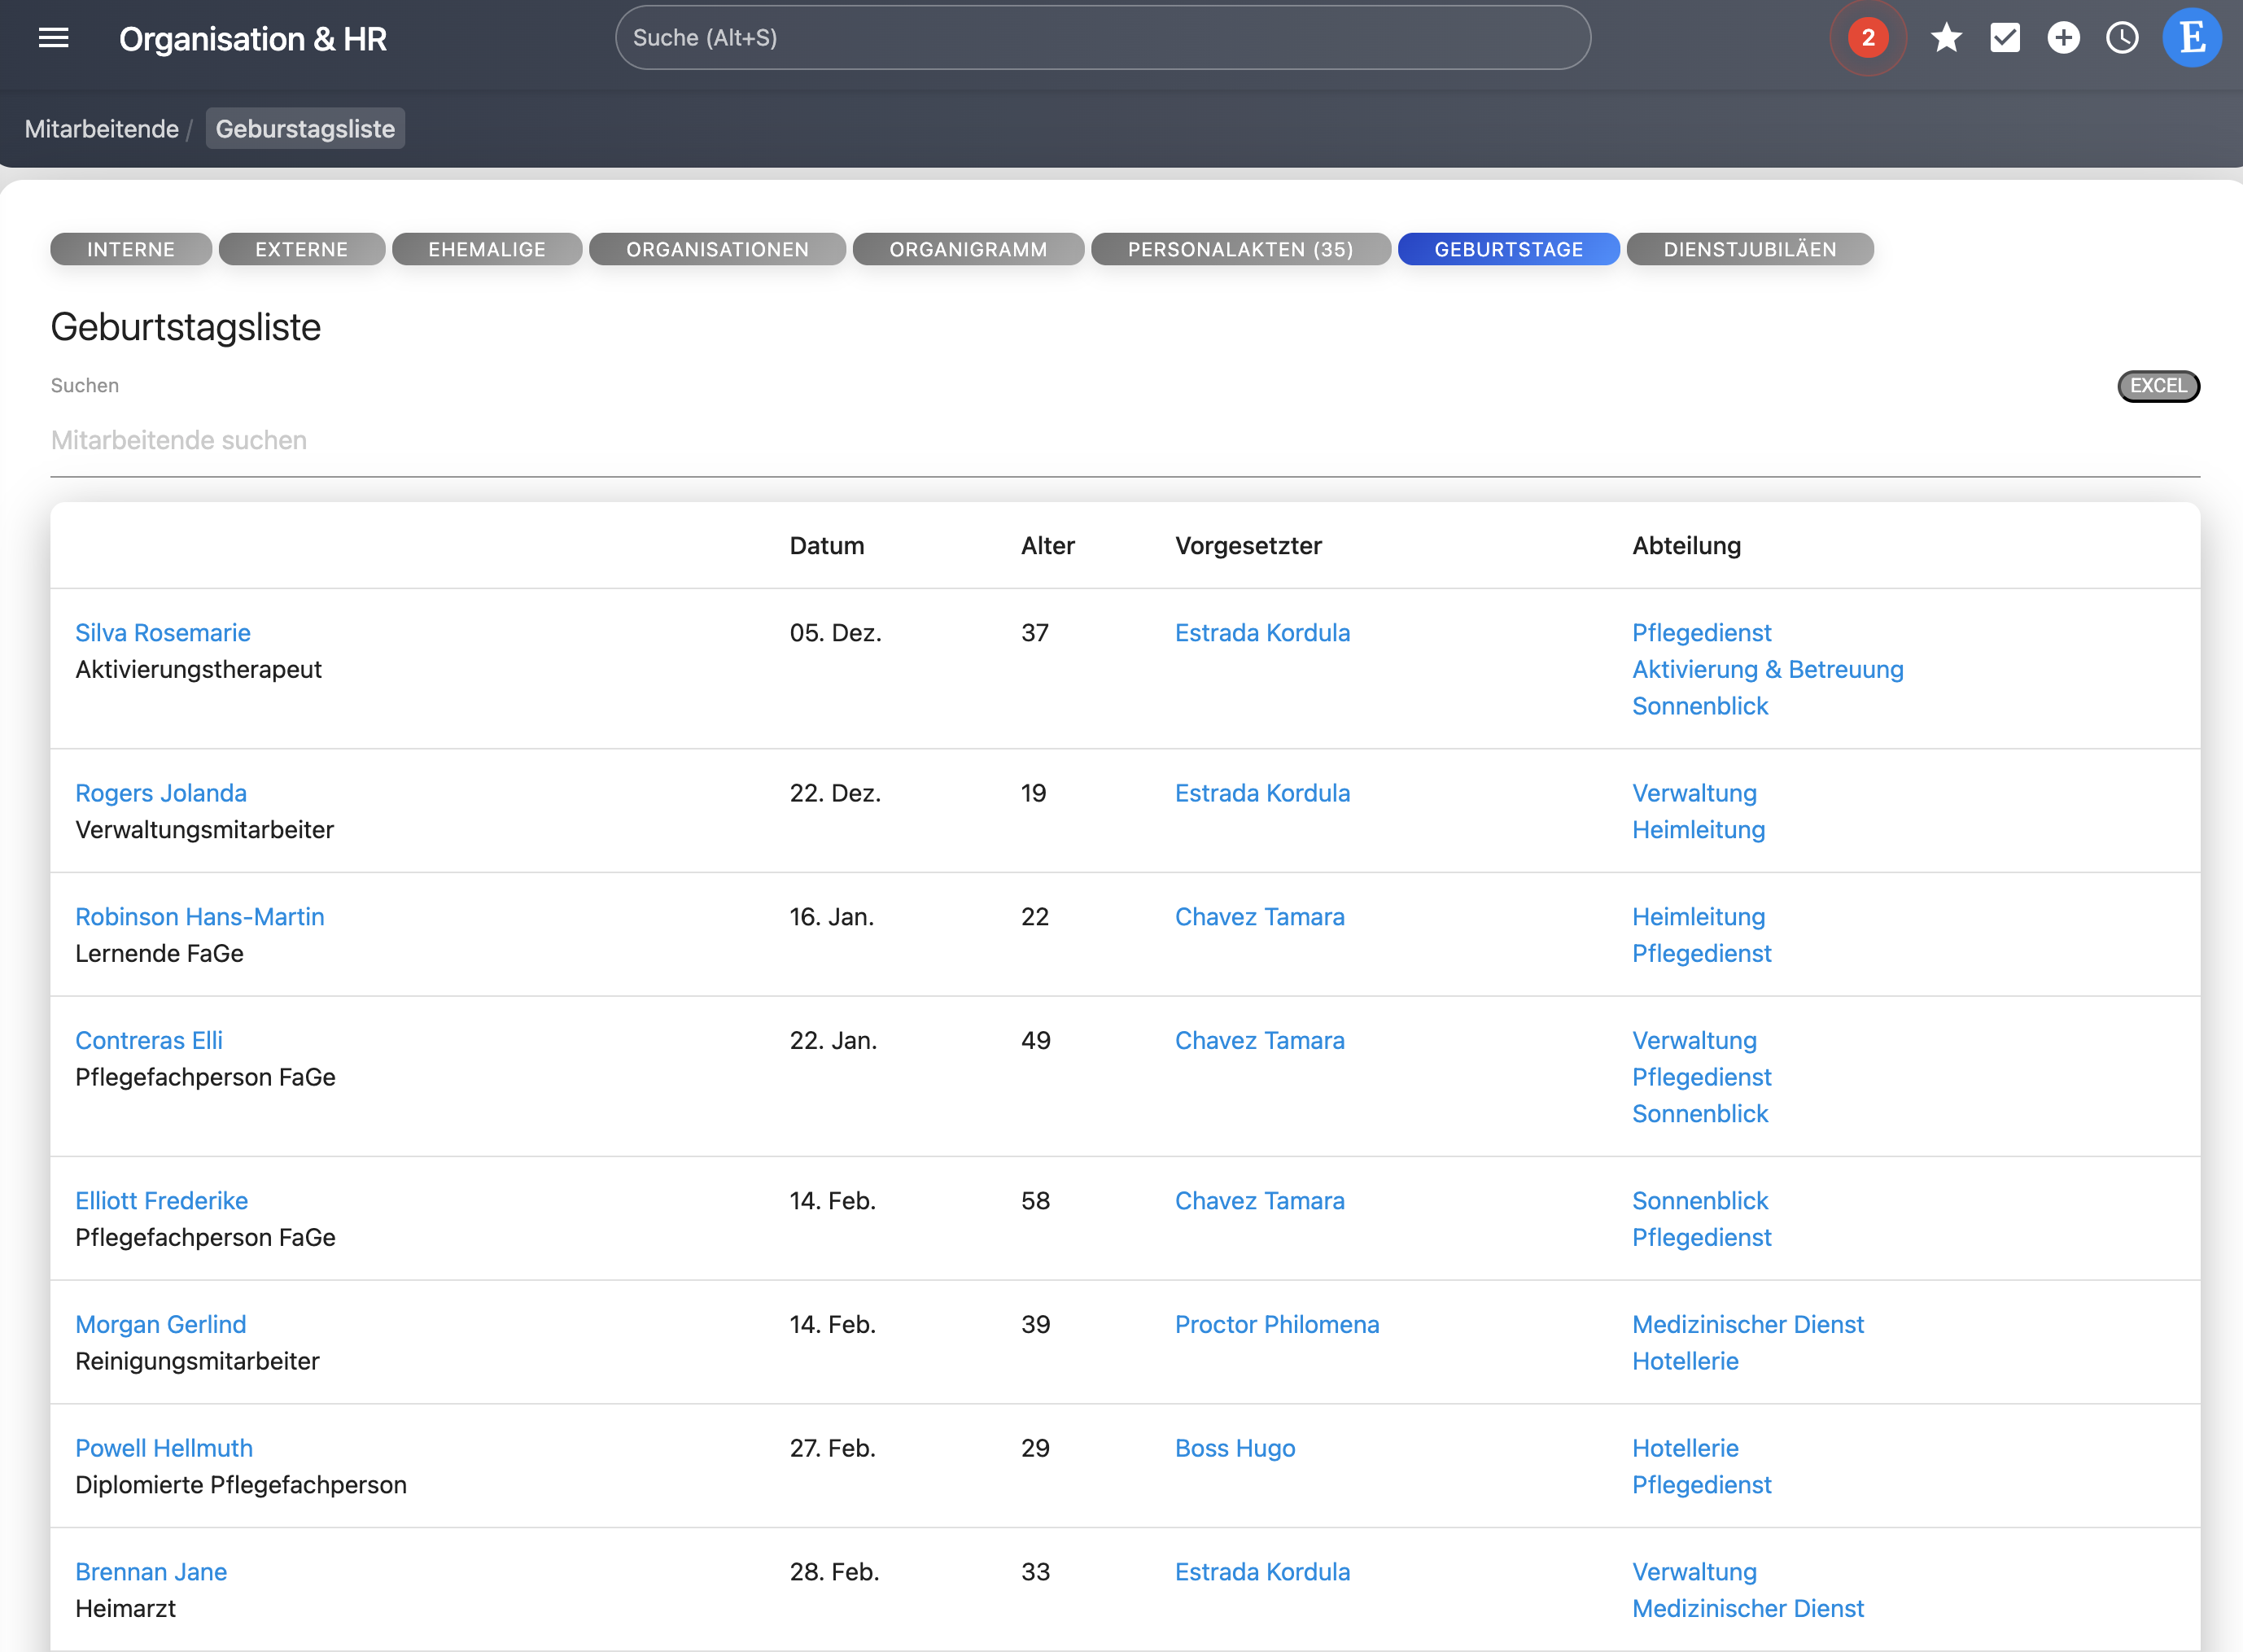The image size is (2243, 1652).
Task: Open the hamburger main menu
Action: [53, 38]
